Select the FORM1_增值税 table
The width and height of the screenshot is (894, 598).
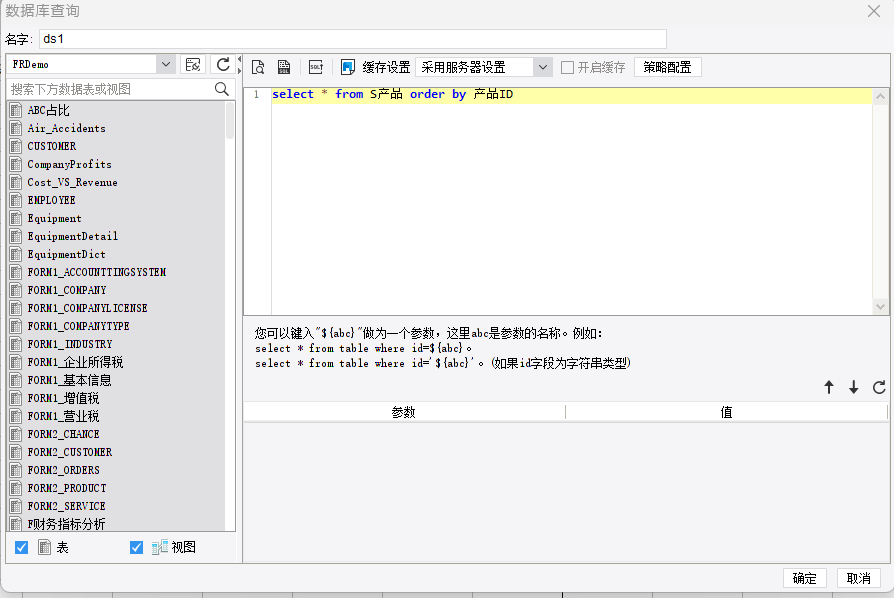coord(63,398)
